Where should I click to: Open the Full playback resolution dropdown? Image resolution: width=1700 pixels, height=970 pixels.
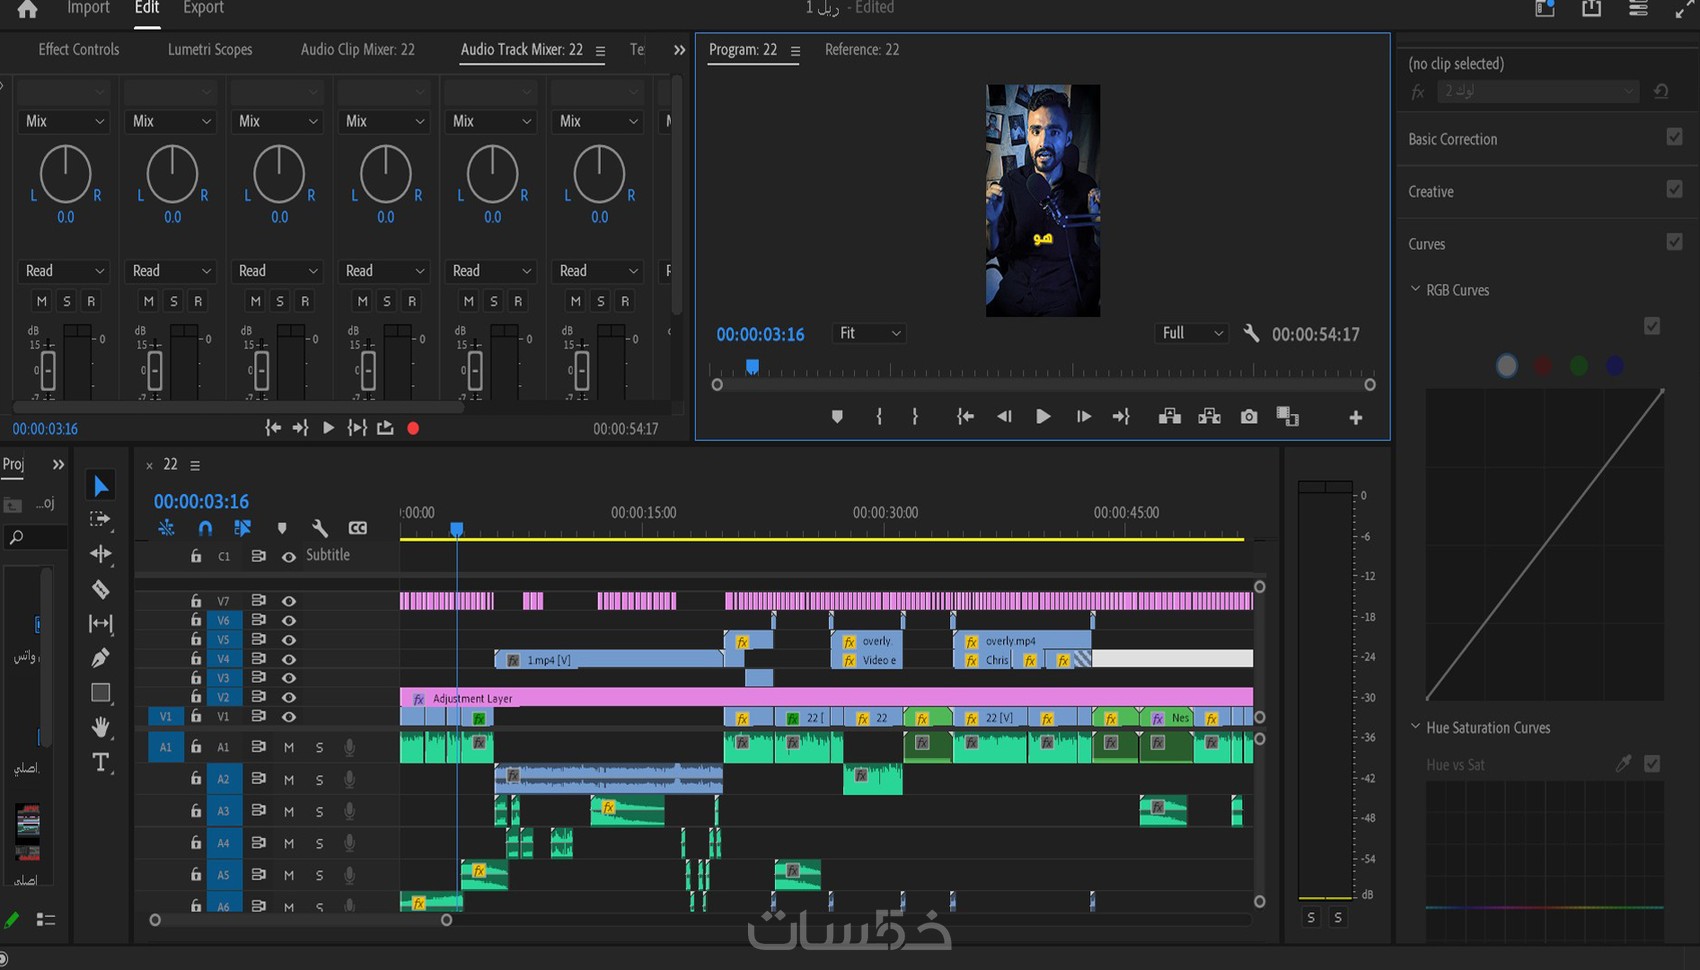1191,333
